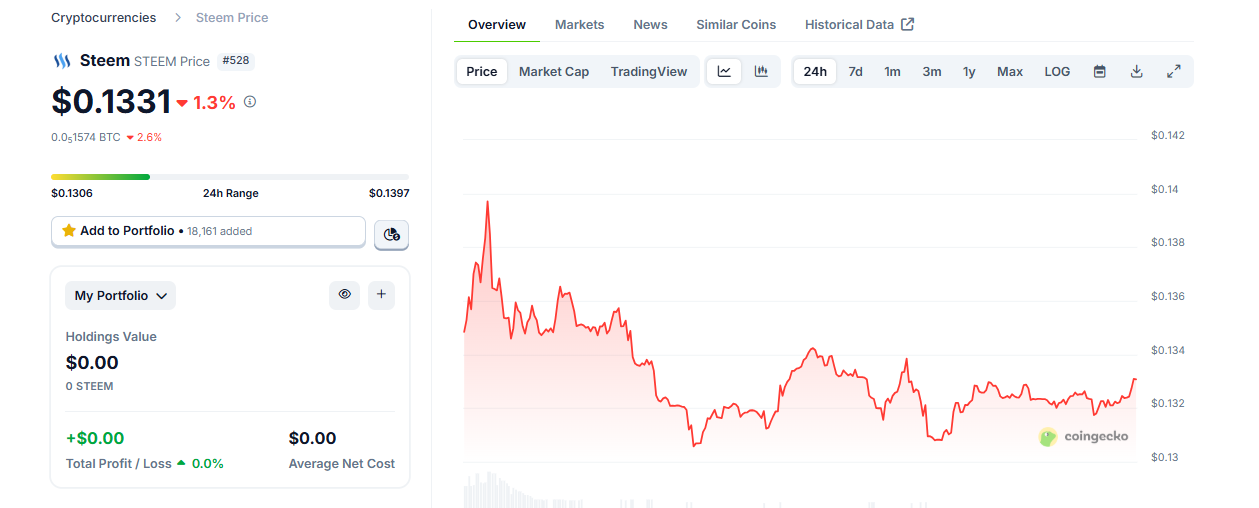This screenshot has height=508, width=1259.
Task: Click the red down arrow by 1.3%
Action: coord(182,103)
